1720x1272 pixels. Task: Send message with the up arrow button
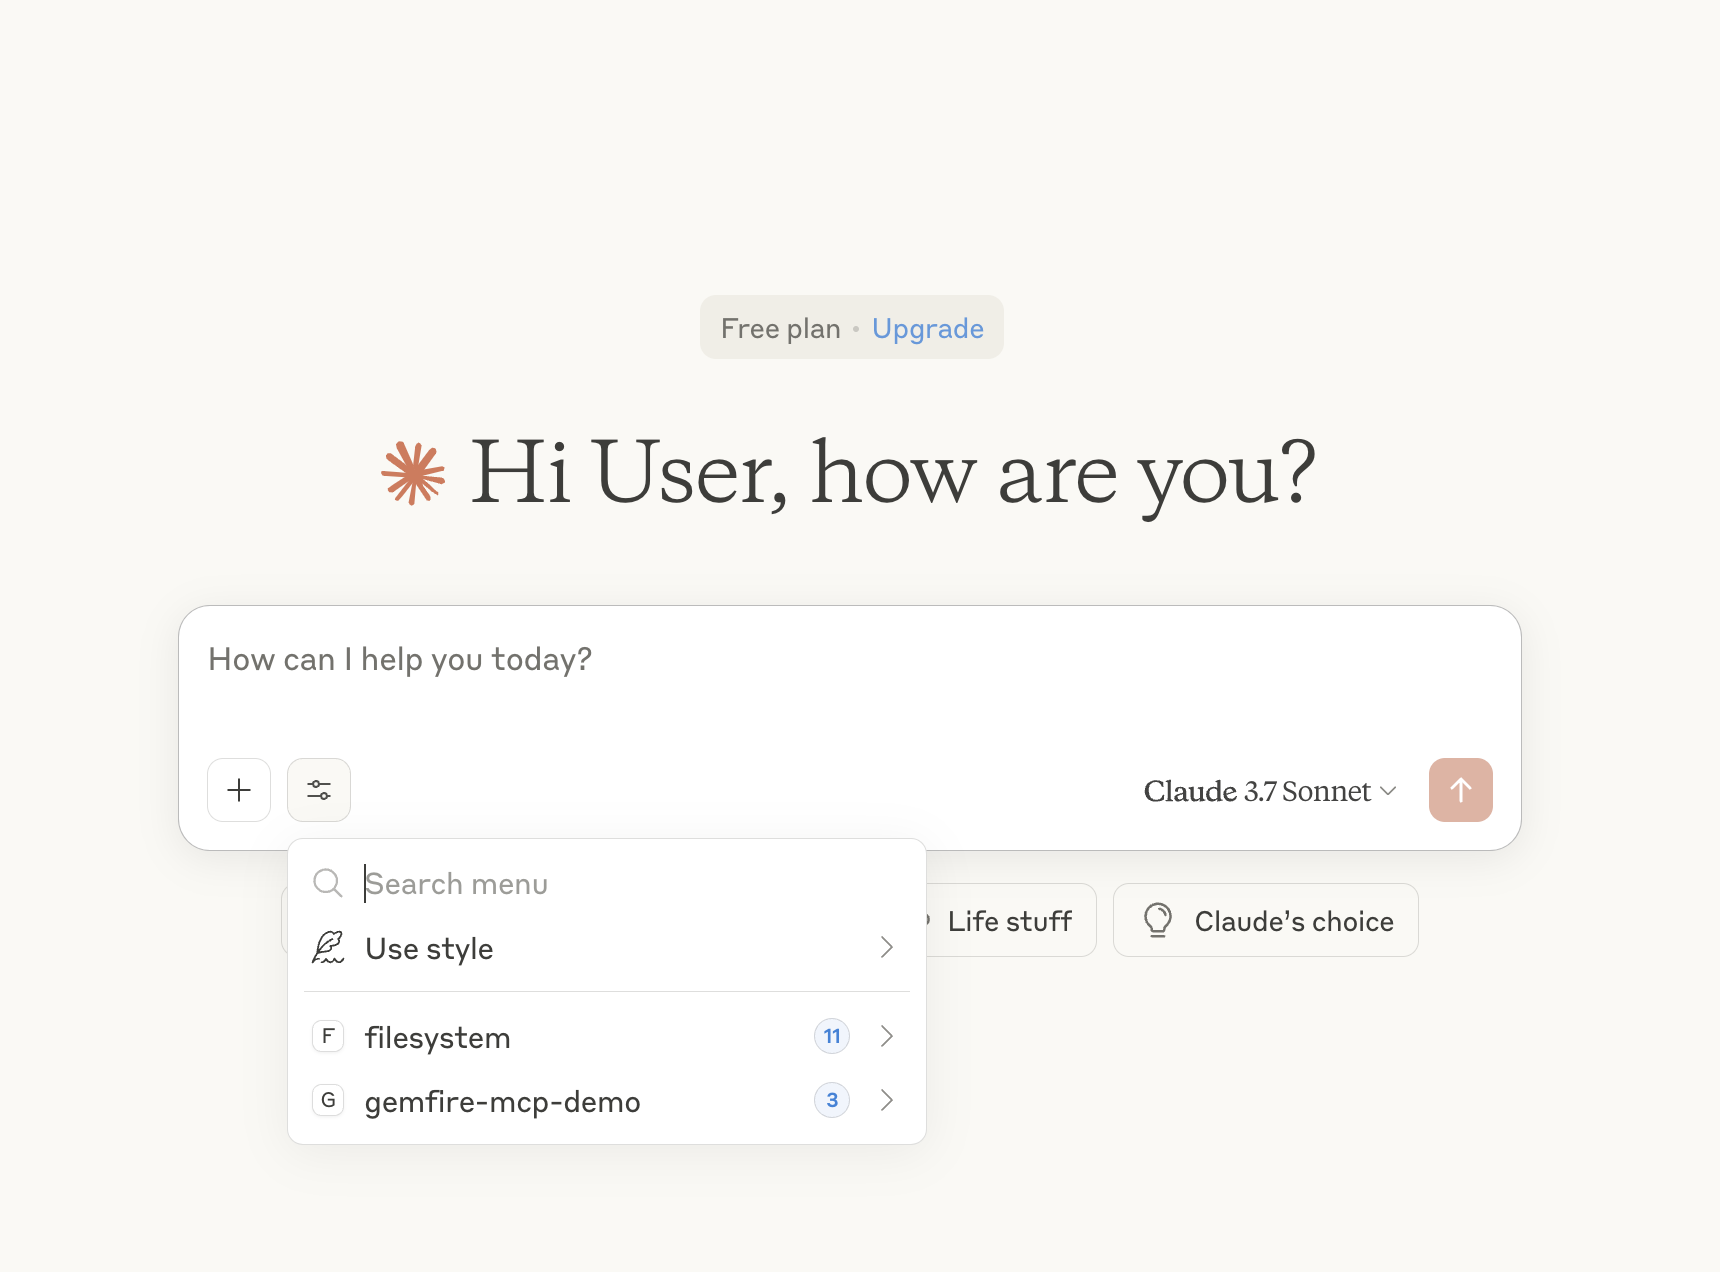pyautogui.click(x=1460, y=790)
